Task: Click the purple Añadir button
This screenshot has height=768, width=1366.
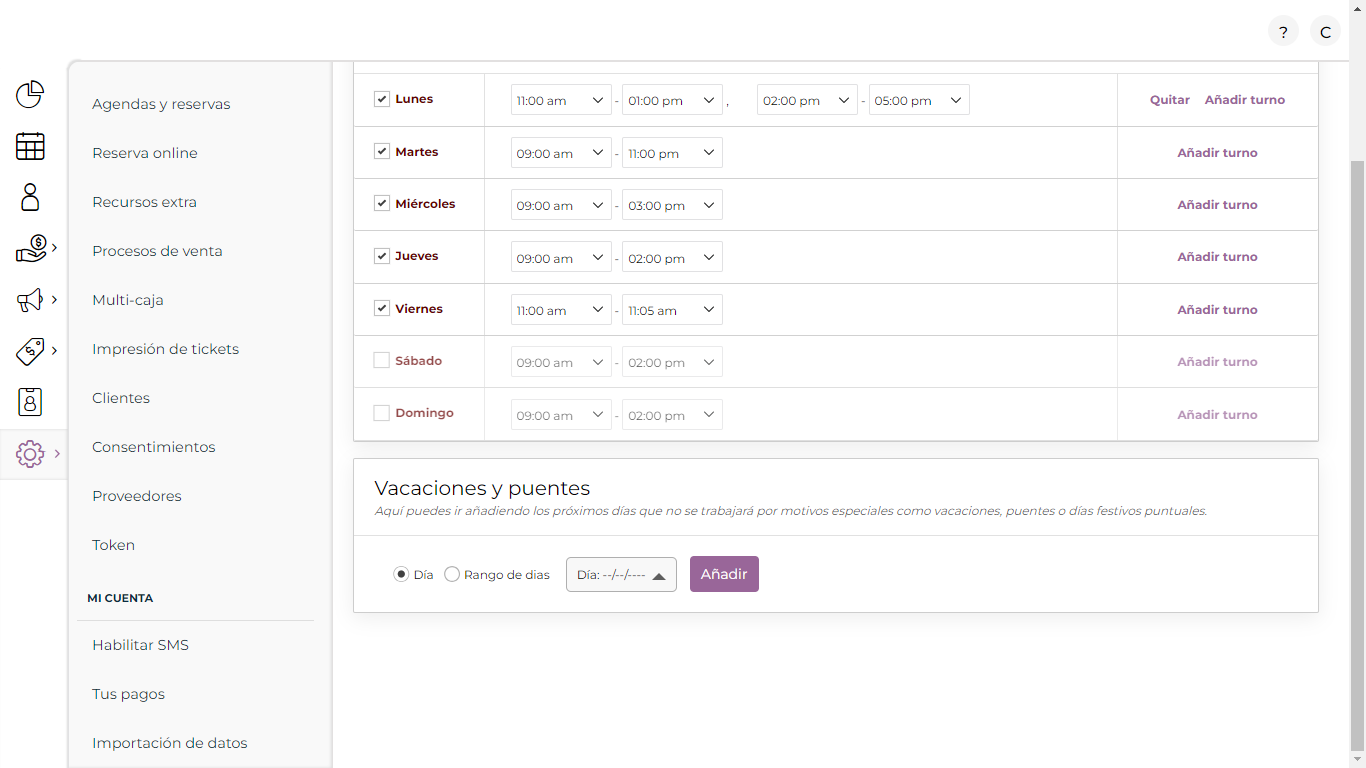Action: click(724, 574)
